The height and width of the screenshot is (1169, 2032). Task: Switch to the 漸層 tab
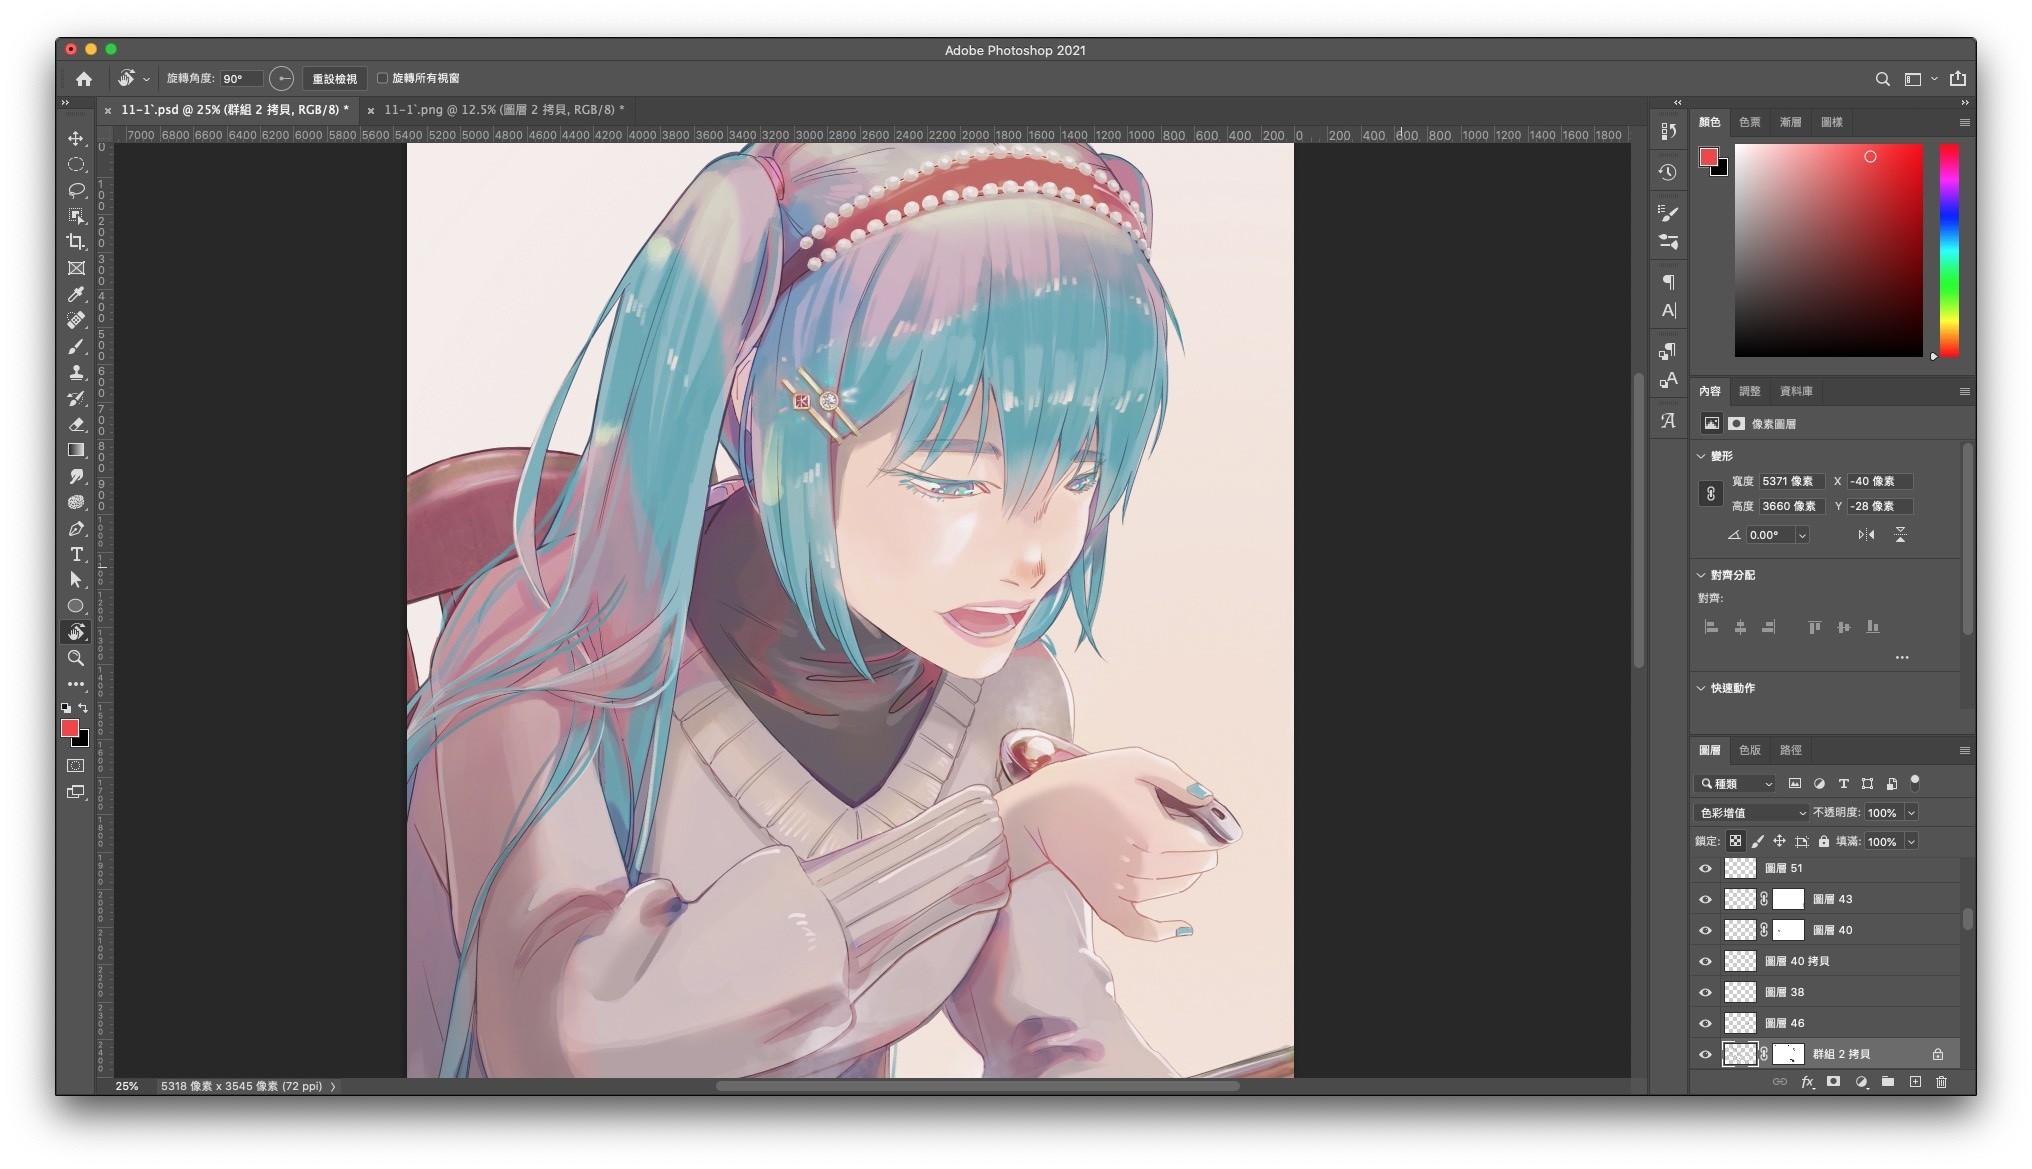click(x=1790, y=122)
